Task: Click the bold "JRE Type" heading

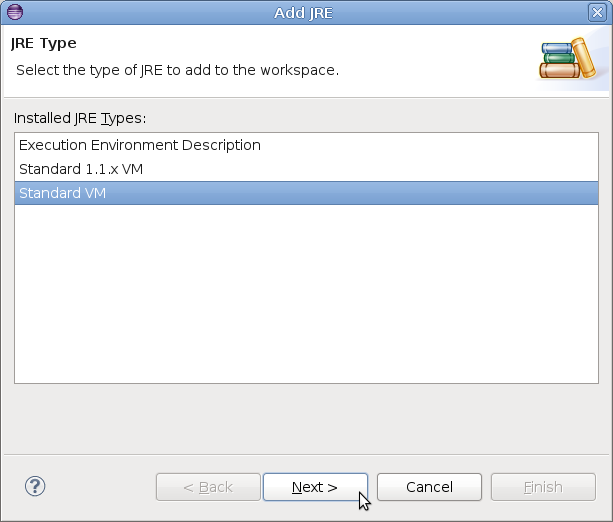Action: [44, 43]
